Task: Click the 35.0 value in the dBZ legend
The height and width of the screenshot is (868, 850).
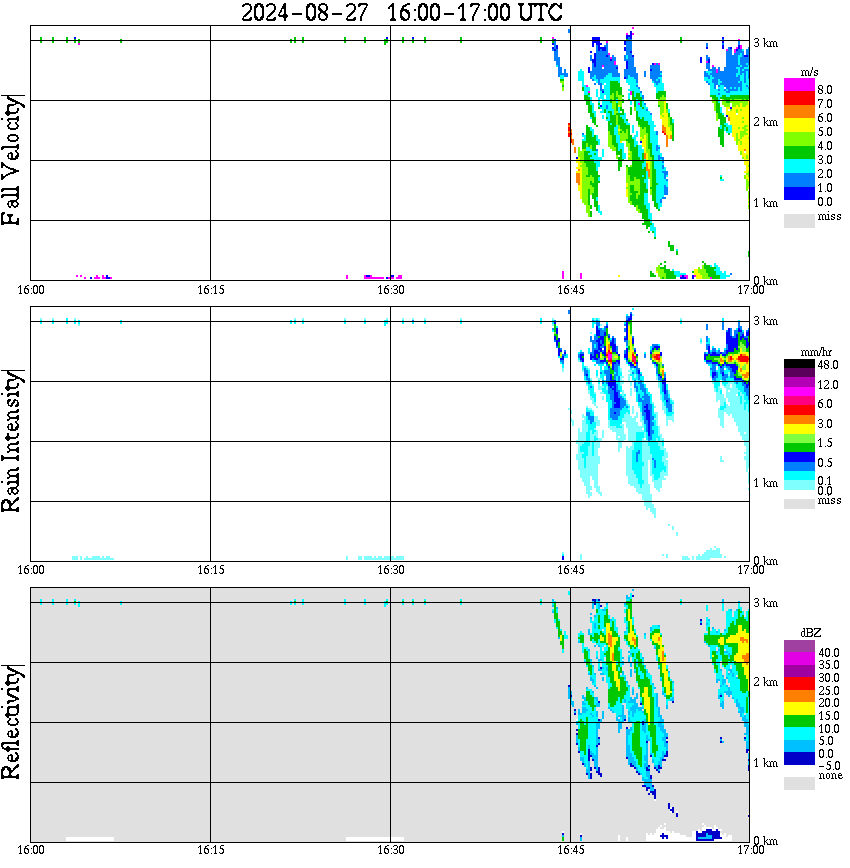Action: tap(828, 665)
